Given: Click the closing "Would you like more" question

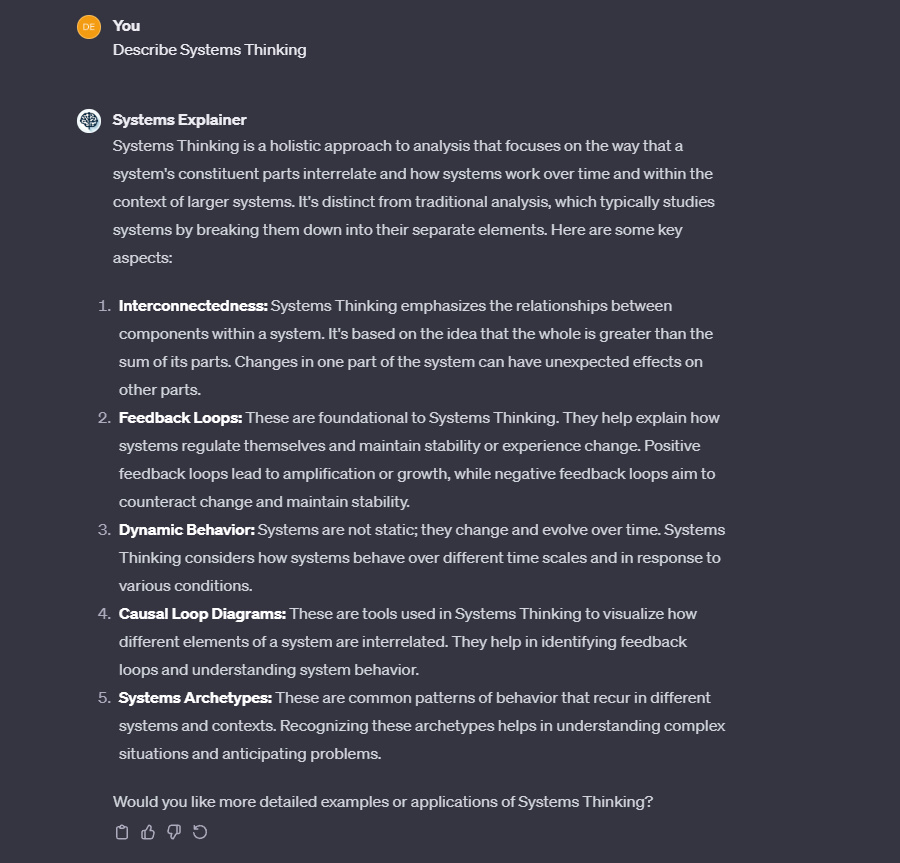Looking at the screenshot, I should point(382,802).
